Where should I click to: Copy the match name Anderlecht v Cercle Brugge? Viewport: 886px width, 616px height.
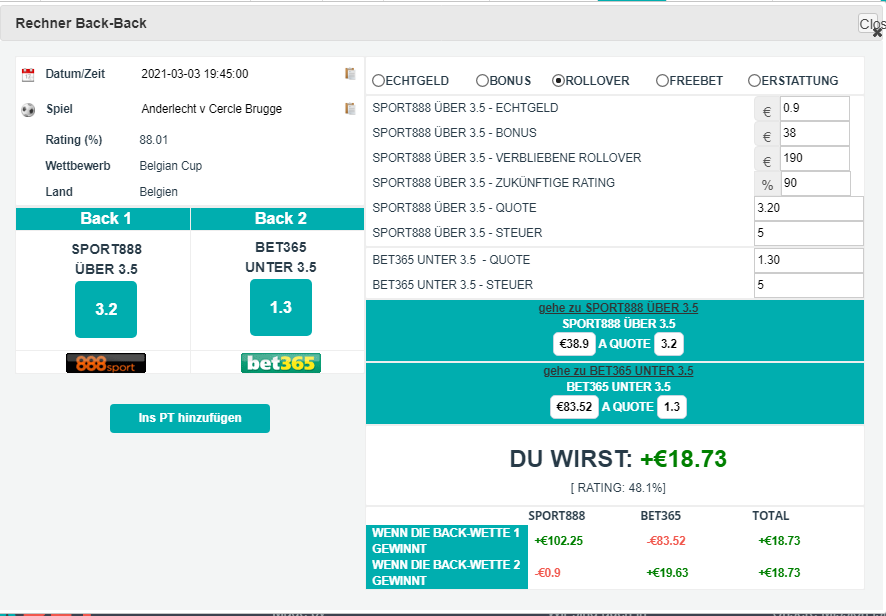[350, 109]
